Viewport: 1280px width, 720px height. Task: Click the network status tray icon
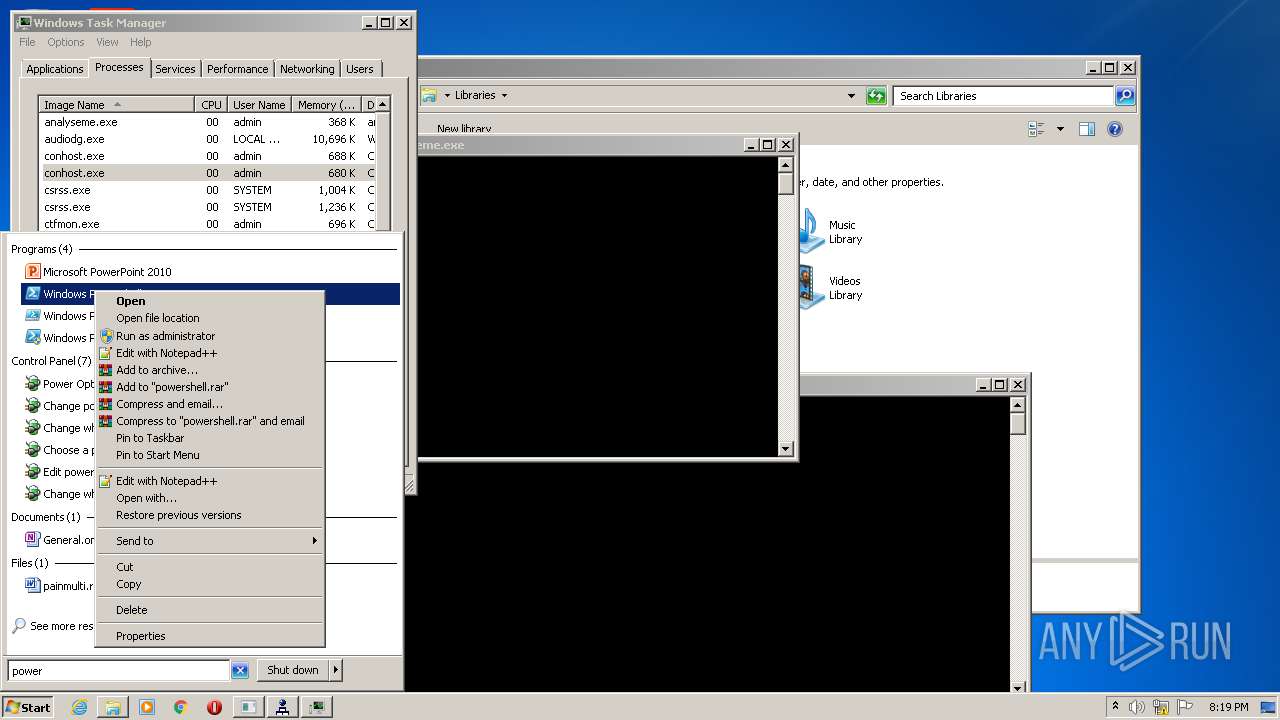pos(1161,707)
